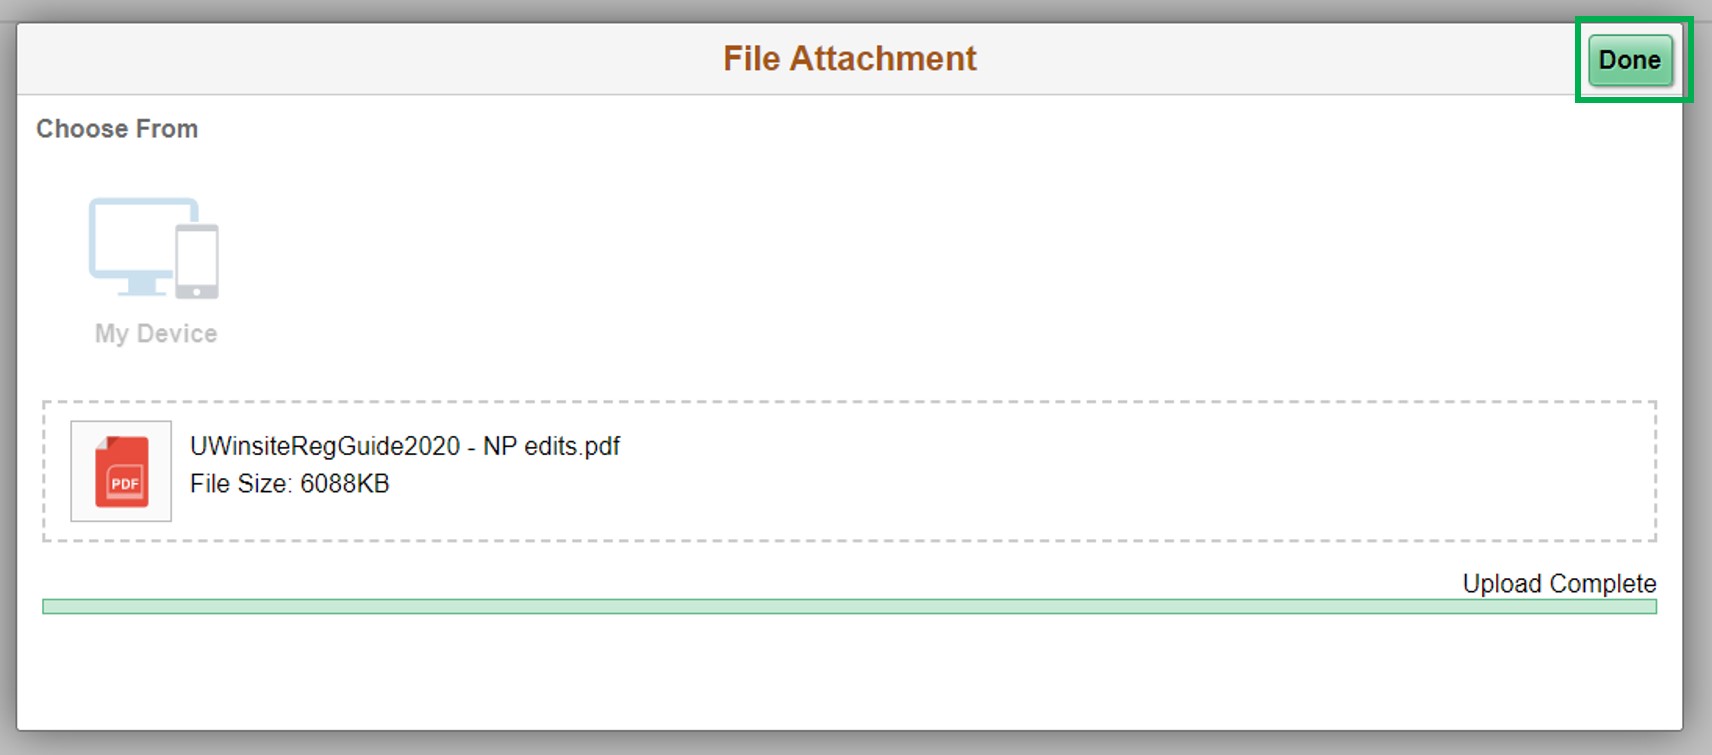Screen dimensions: 1712x755
Task: Click the Upload Complete status text
Action: 1558,583
